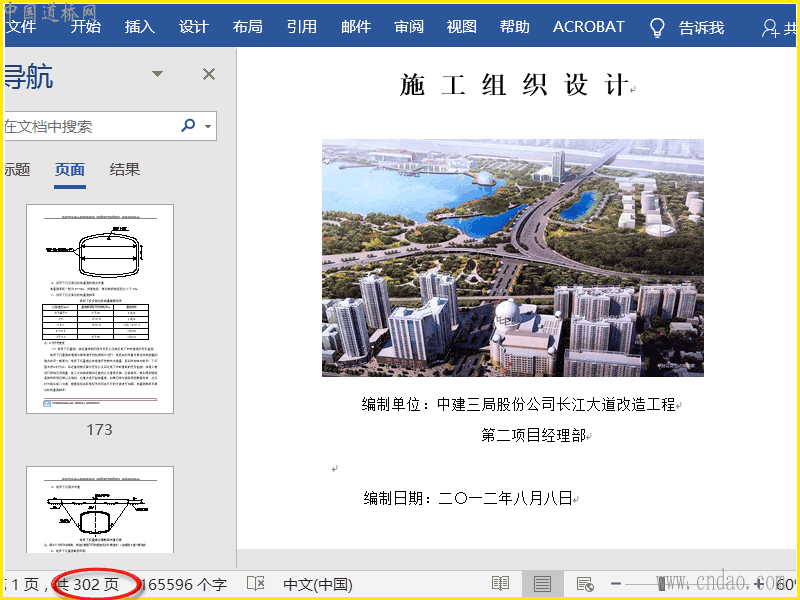Switch to the 标题 navigation tab
This screenshot has height=600, width=800.
click(x=17, y=169)
